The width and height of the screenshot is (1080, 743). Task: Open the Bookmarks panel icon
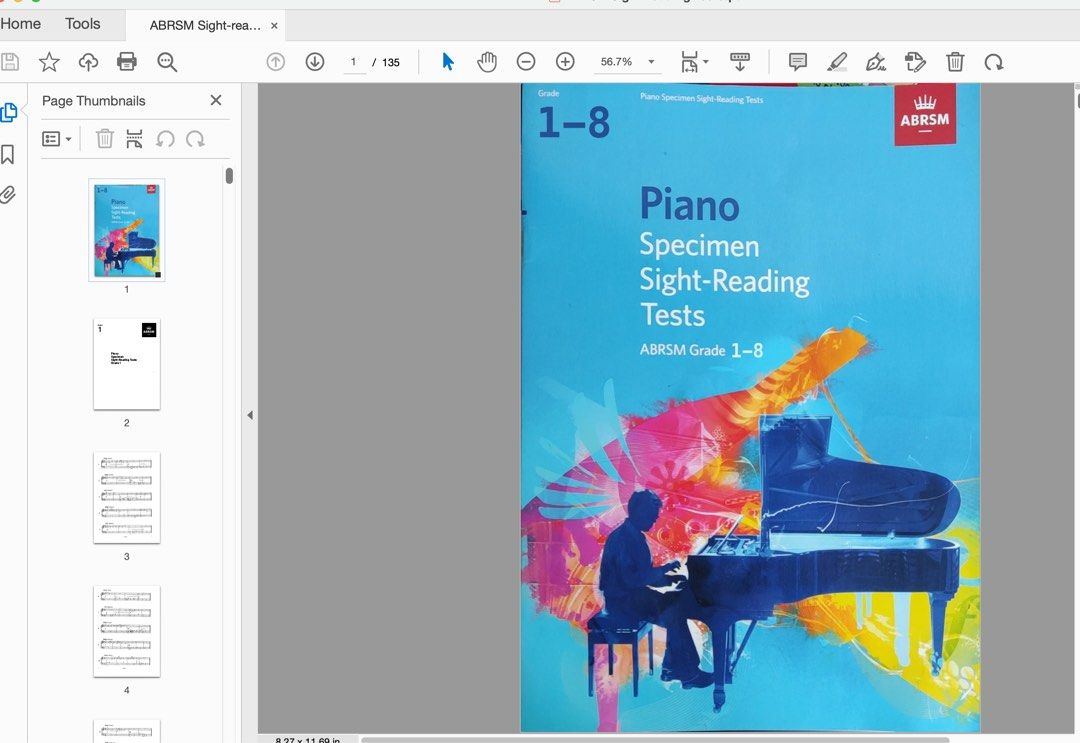coord(10,154)
